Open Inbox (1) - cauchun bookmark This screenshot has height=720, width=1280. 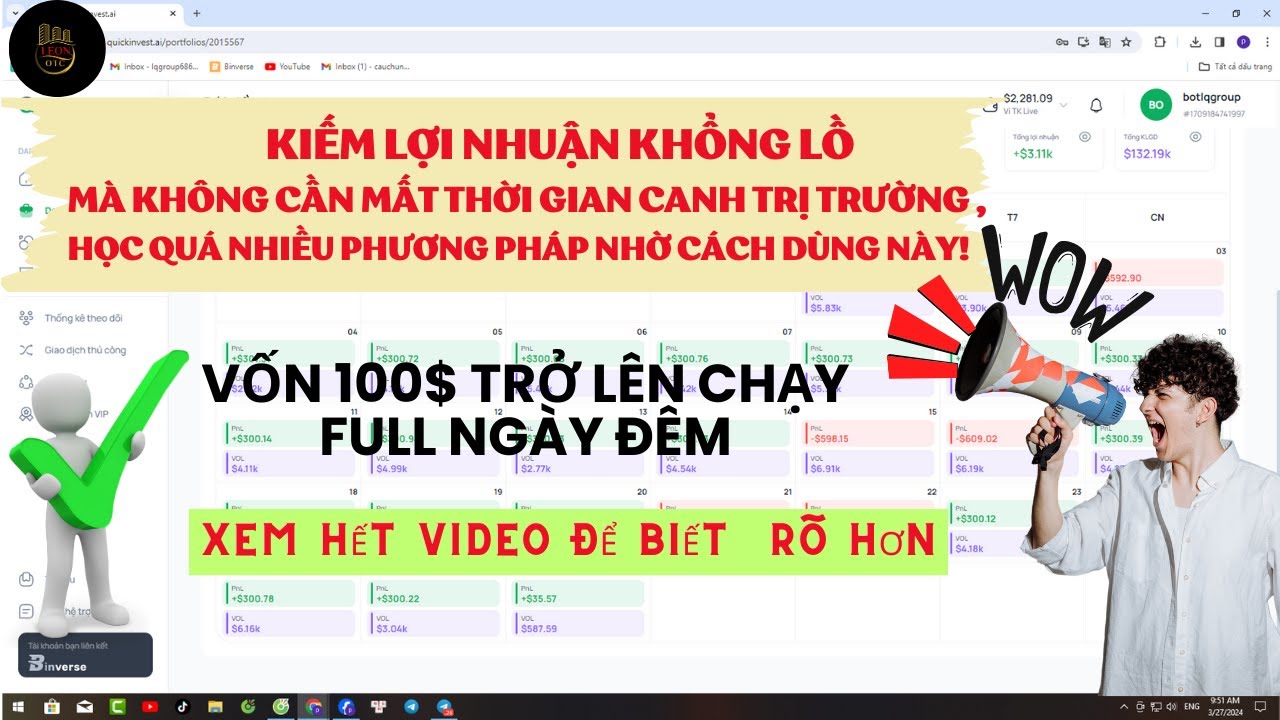pos(365,67)
